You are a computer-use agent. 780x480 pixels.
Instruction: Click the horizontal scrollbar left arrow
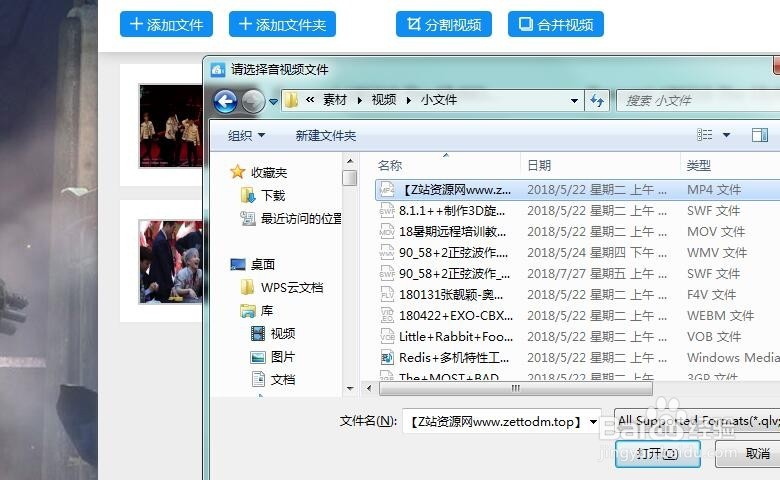369,388
